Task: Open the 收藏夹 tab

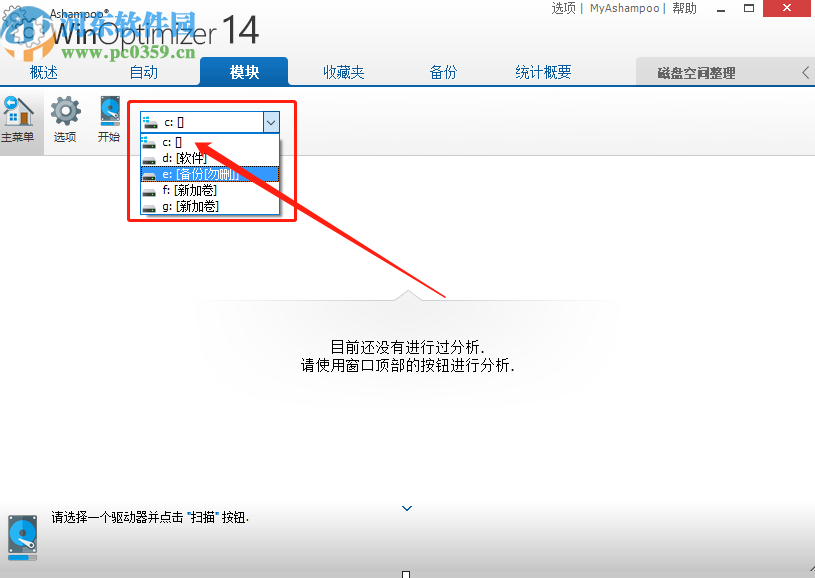Action: click(344, 72)
